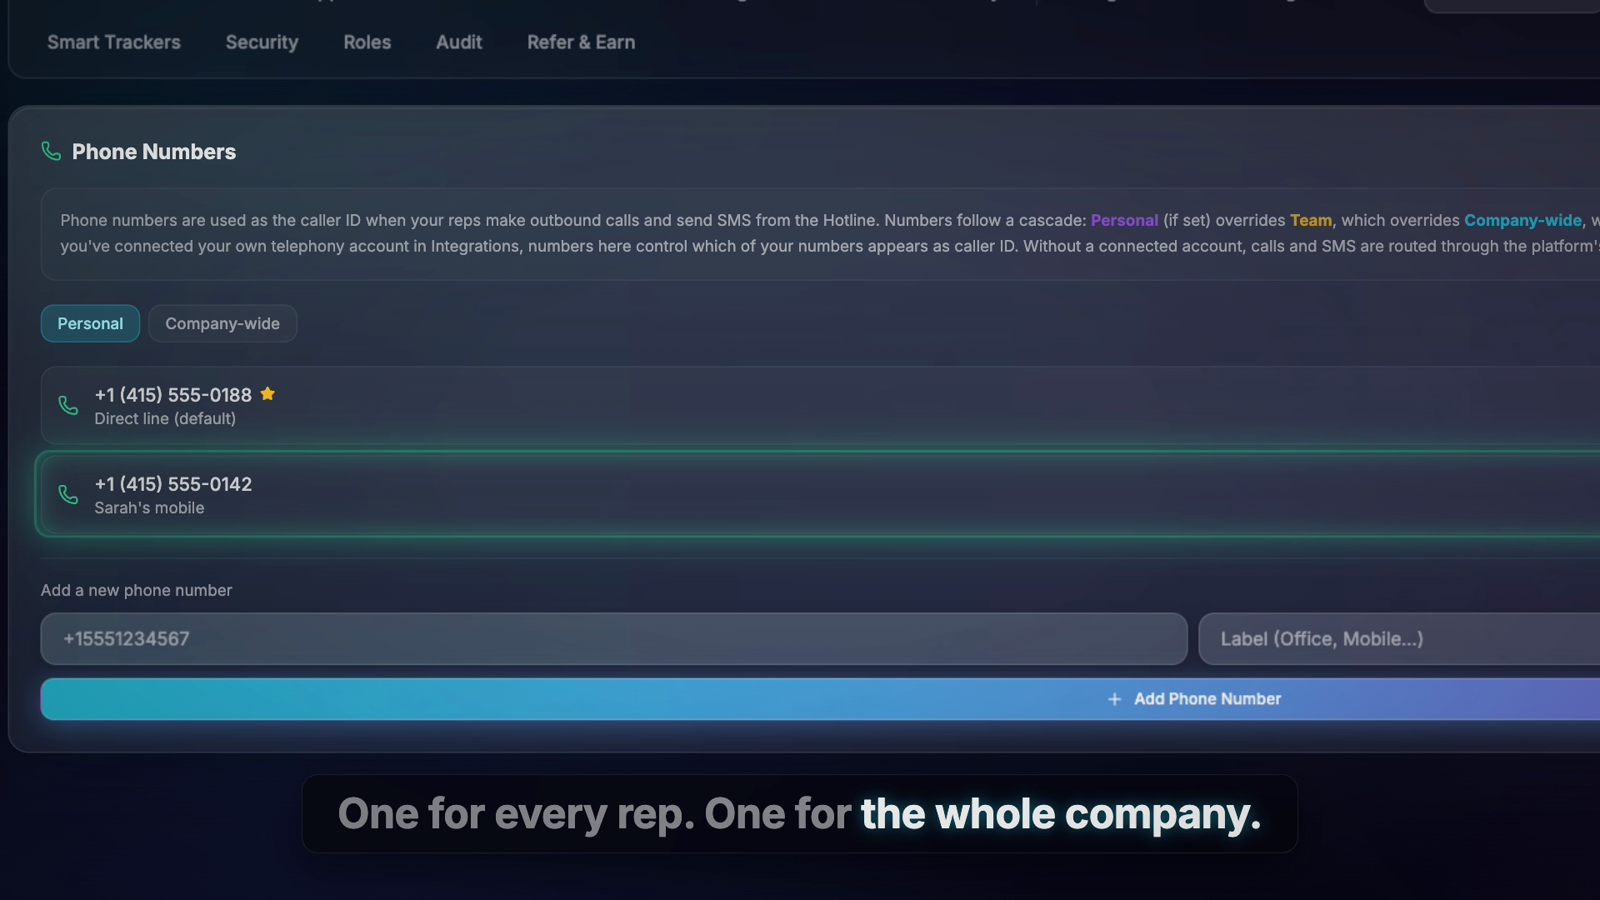Select the +1 (415) 555-0188 number row
The image size is (1600, 900).
click(820, 405)
